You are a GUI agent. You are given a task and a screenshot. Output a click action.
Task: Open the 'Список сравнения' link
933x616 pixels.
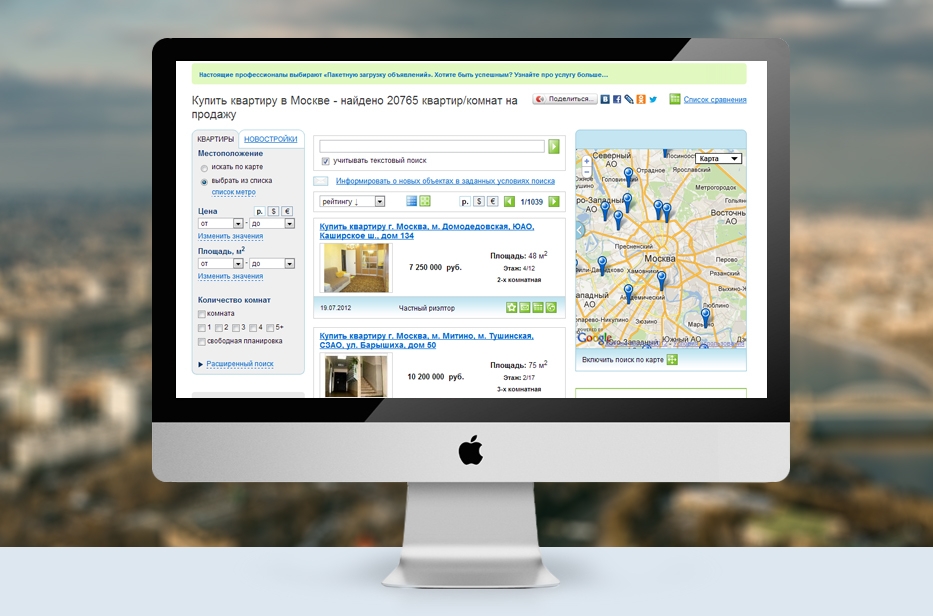click(714, 100)
